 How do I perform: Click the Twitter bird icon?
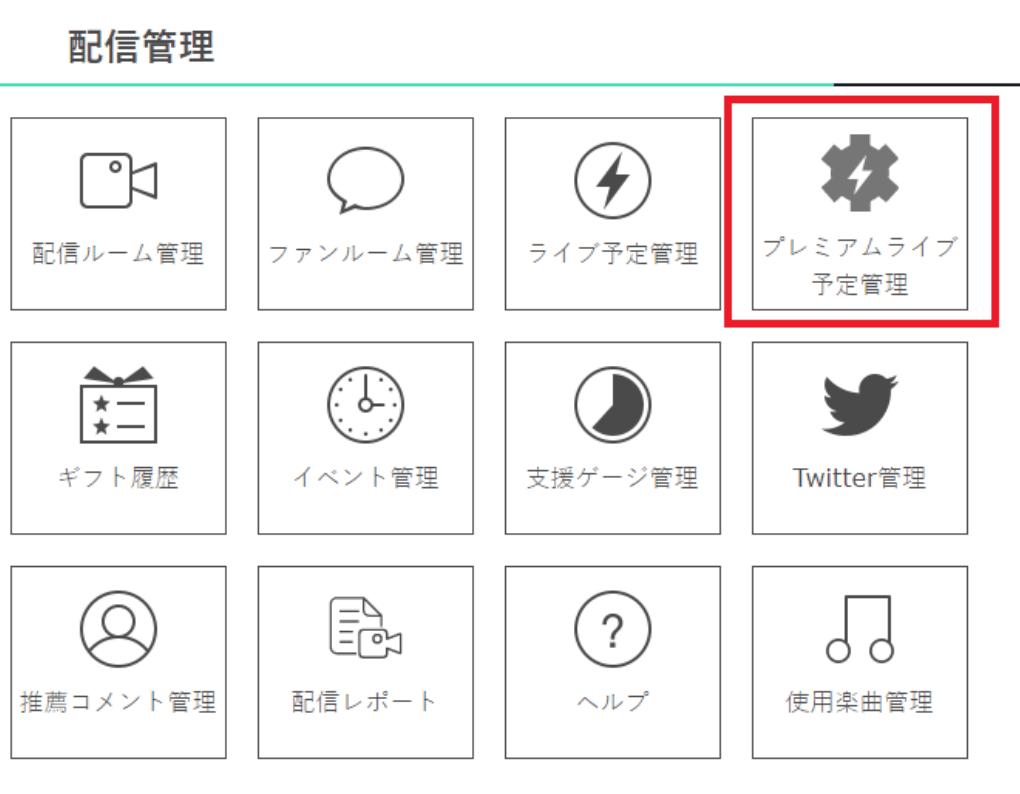coord(860,404)
